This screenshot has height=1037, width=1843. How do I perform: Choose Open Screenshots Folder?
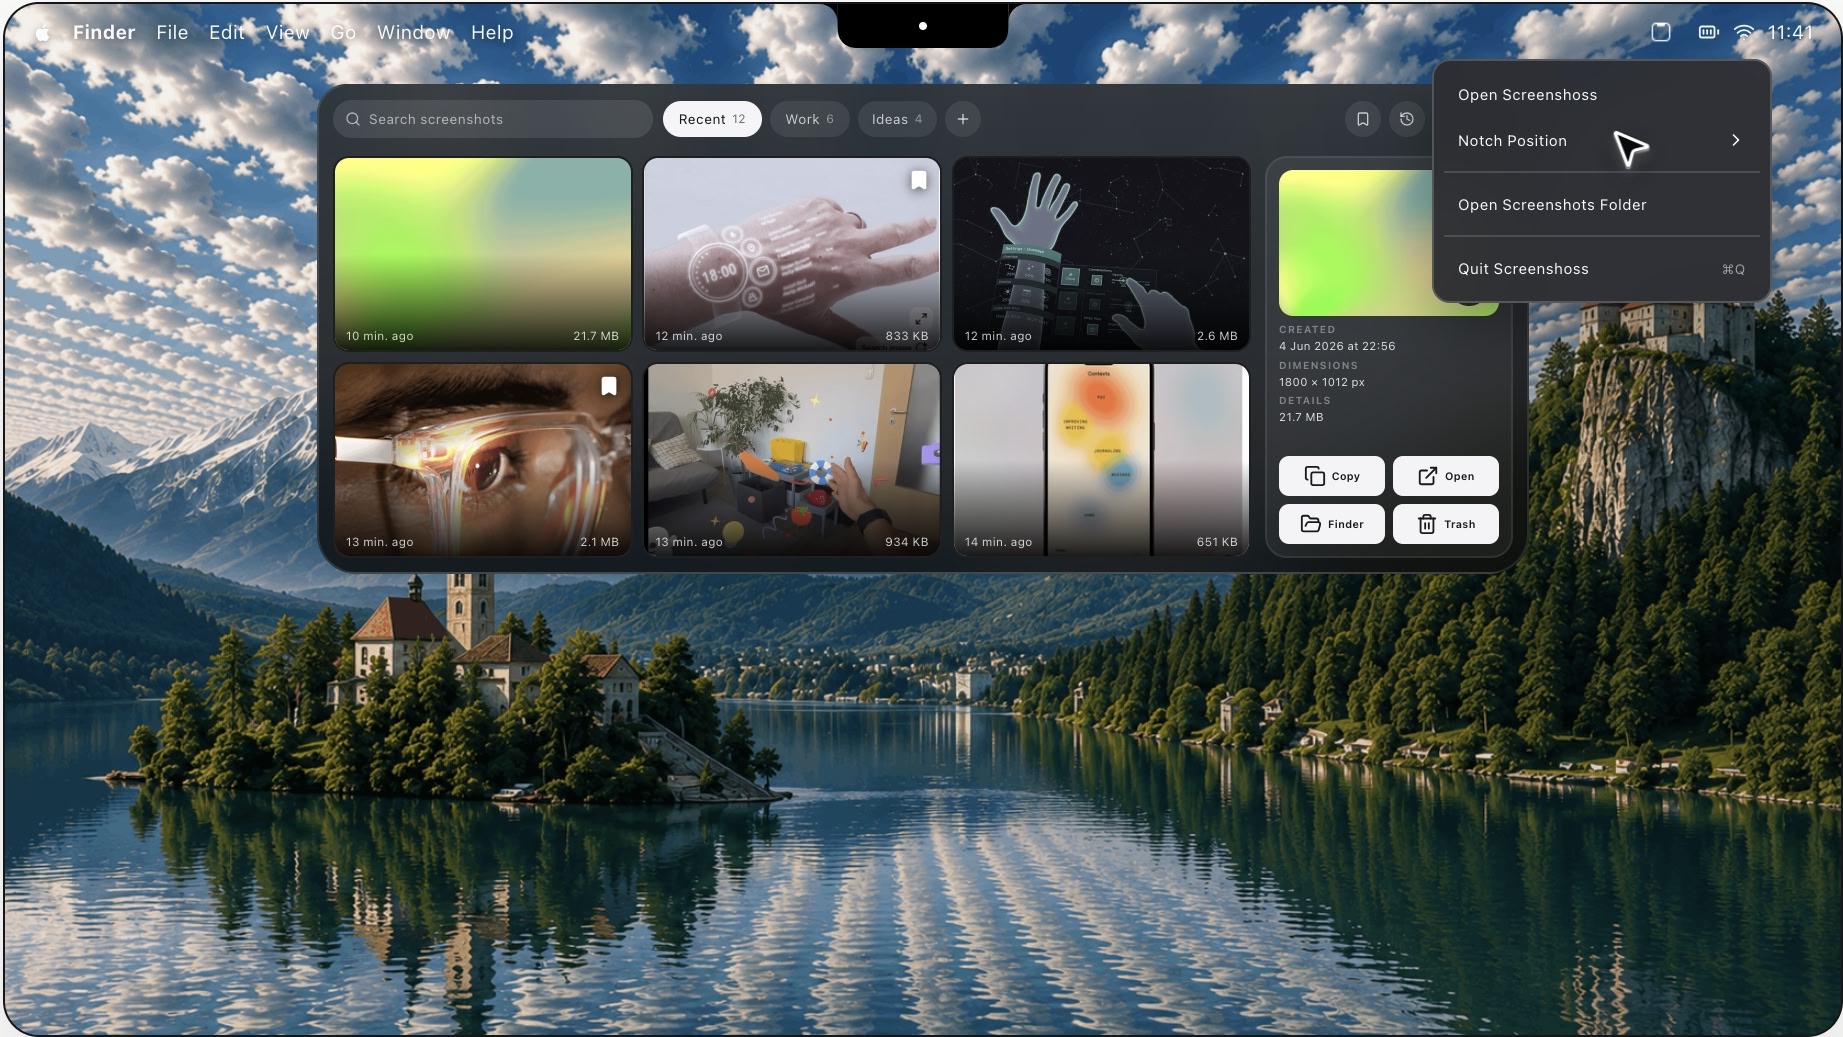click(1601, 205)
